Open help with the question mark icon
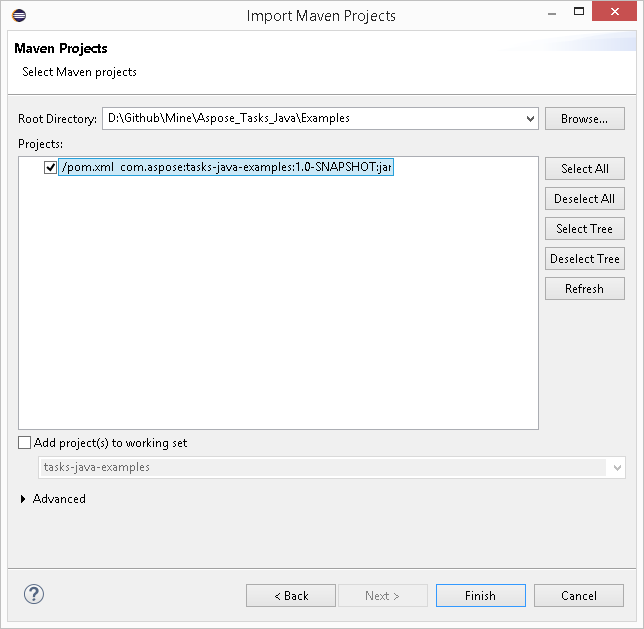The image size is (644, 629). (34, 595)
